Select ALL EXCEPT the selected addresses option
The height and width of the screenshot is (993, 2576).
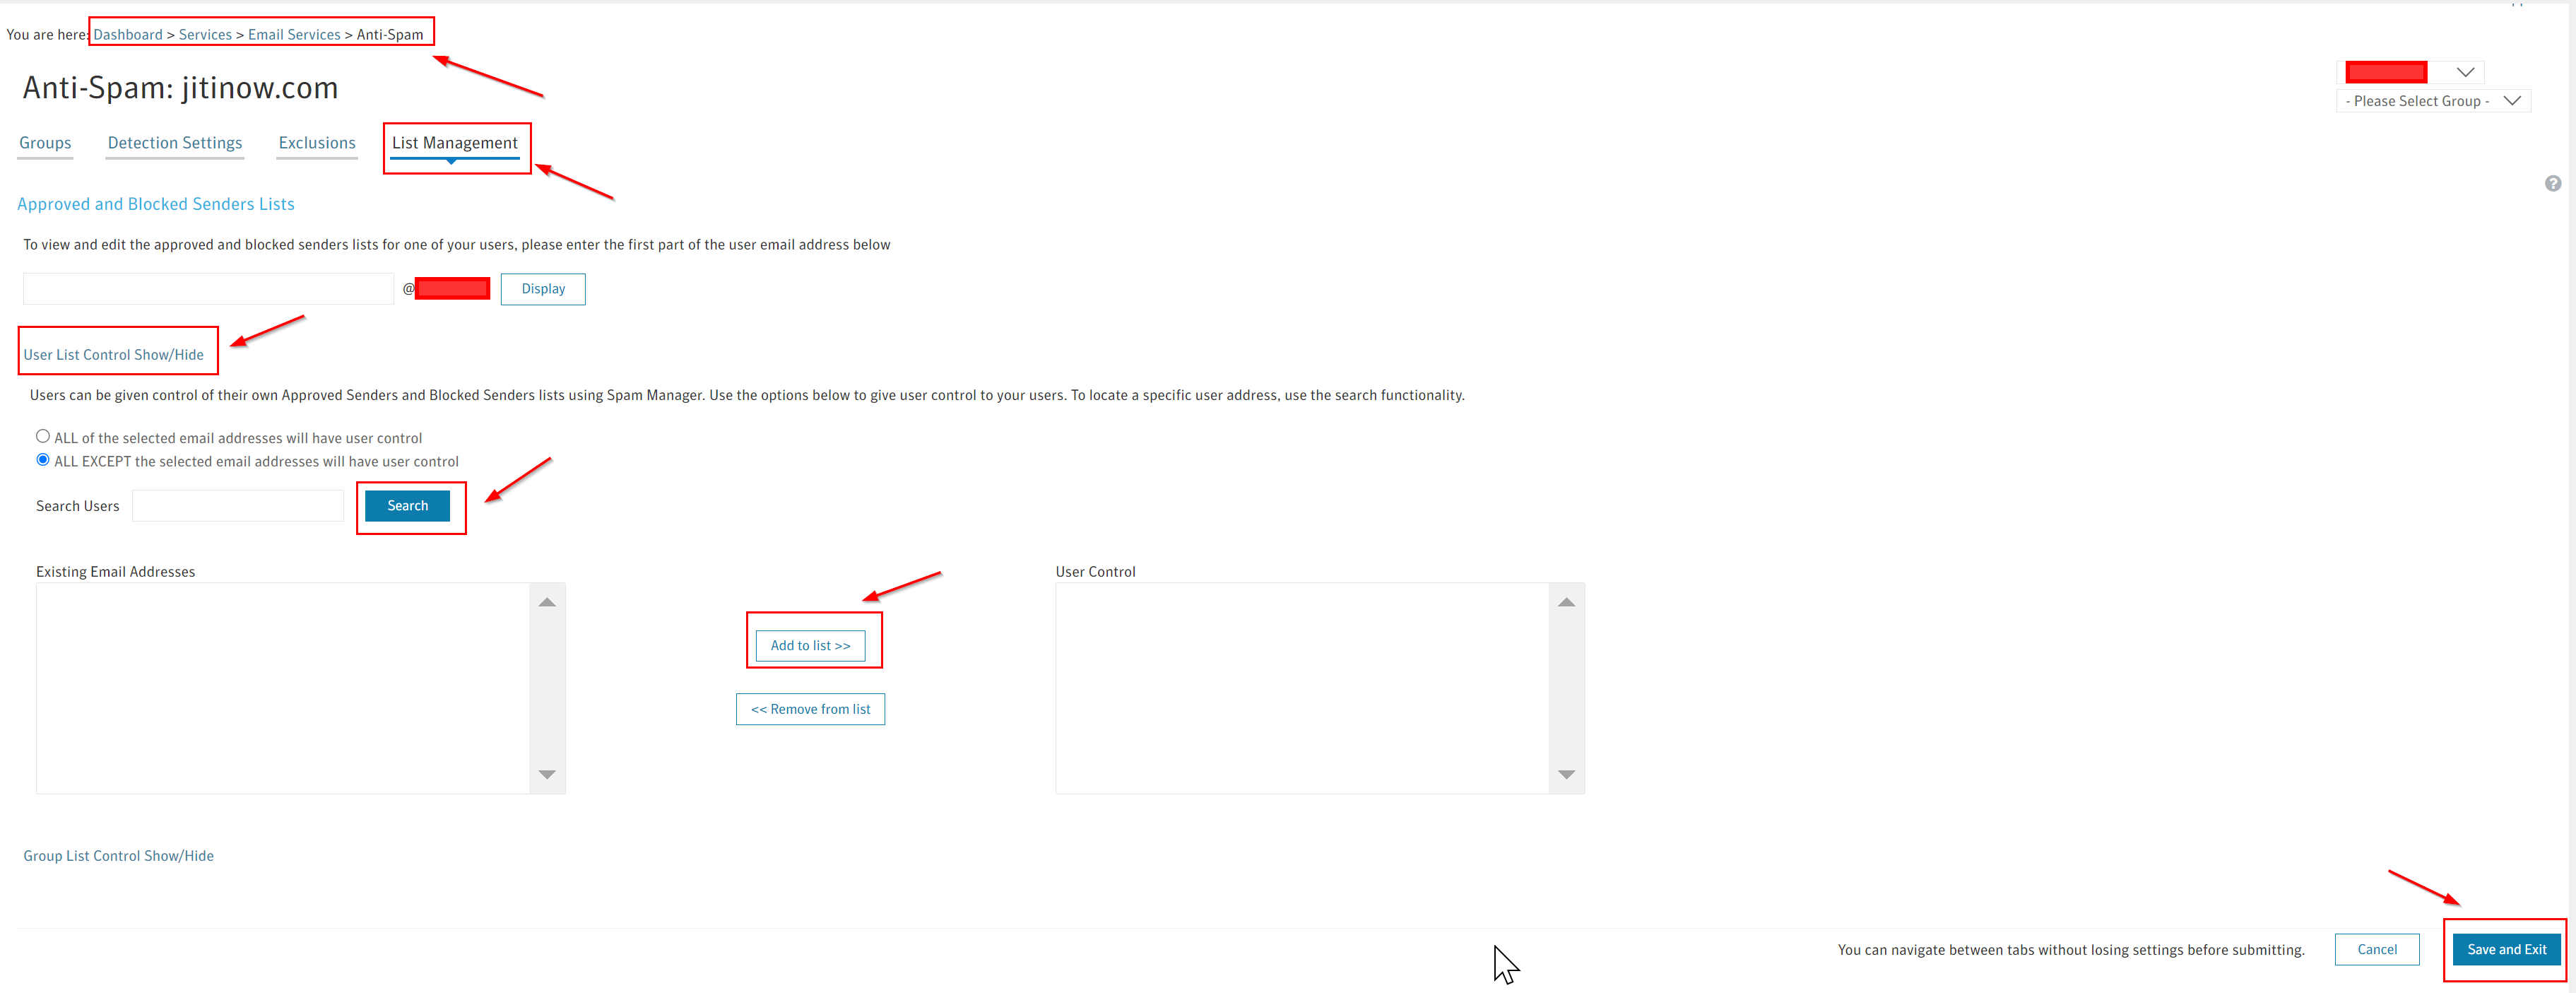click(43, 460)
